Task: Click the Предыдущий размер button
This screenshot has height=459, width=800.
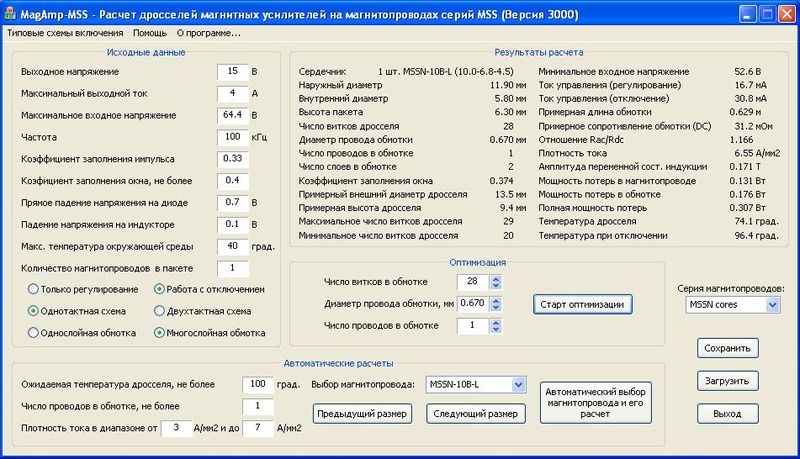Action: pyautogui.click(x=362, y=414)
